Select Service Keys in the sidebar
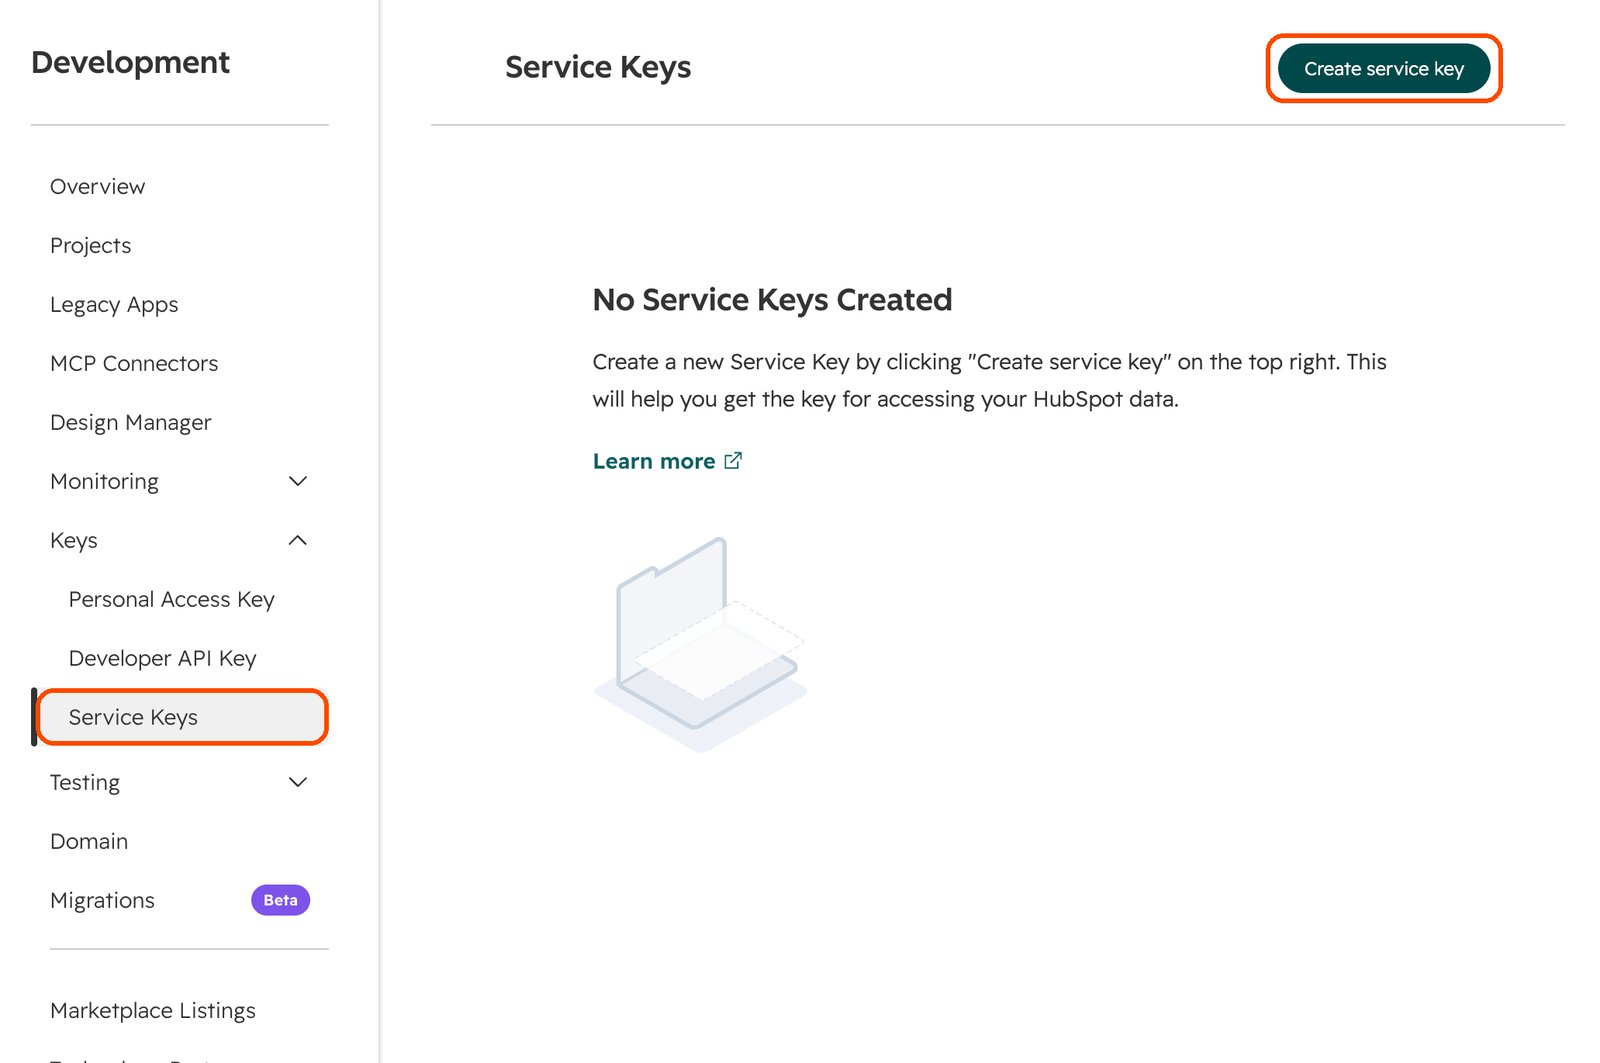 point(182,717)
